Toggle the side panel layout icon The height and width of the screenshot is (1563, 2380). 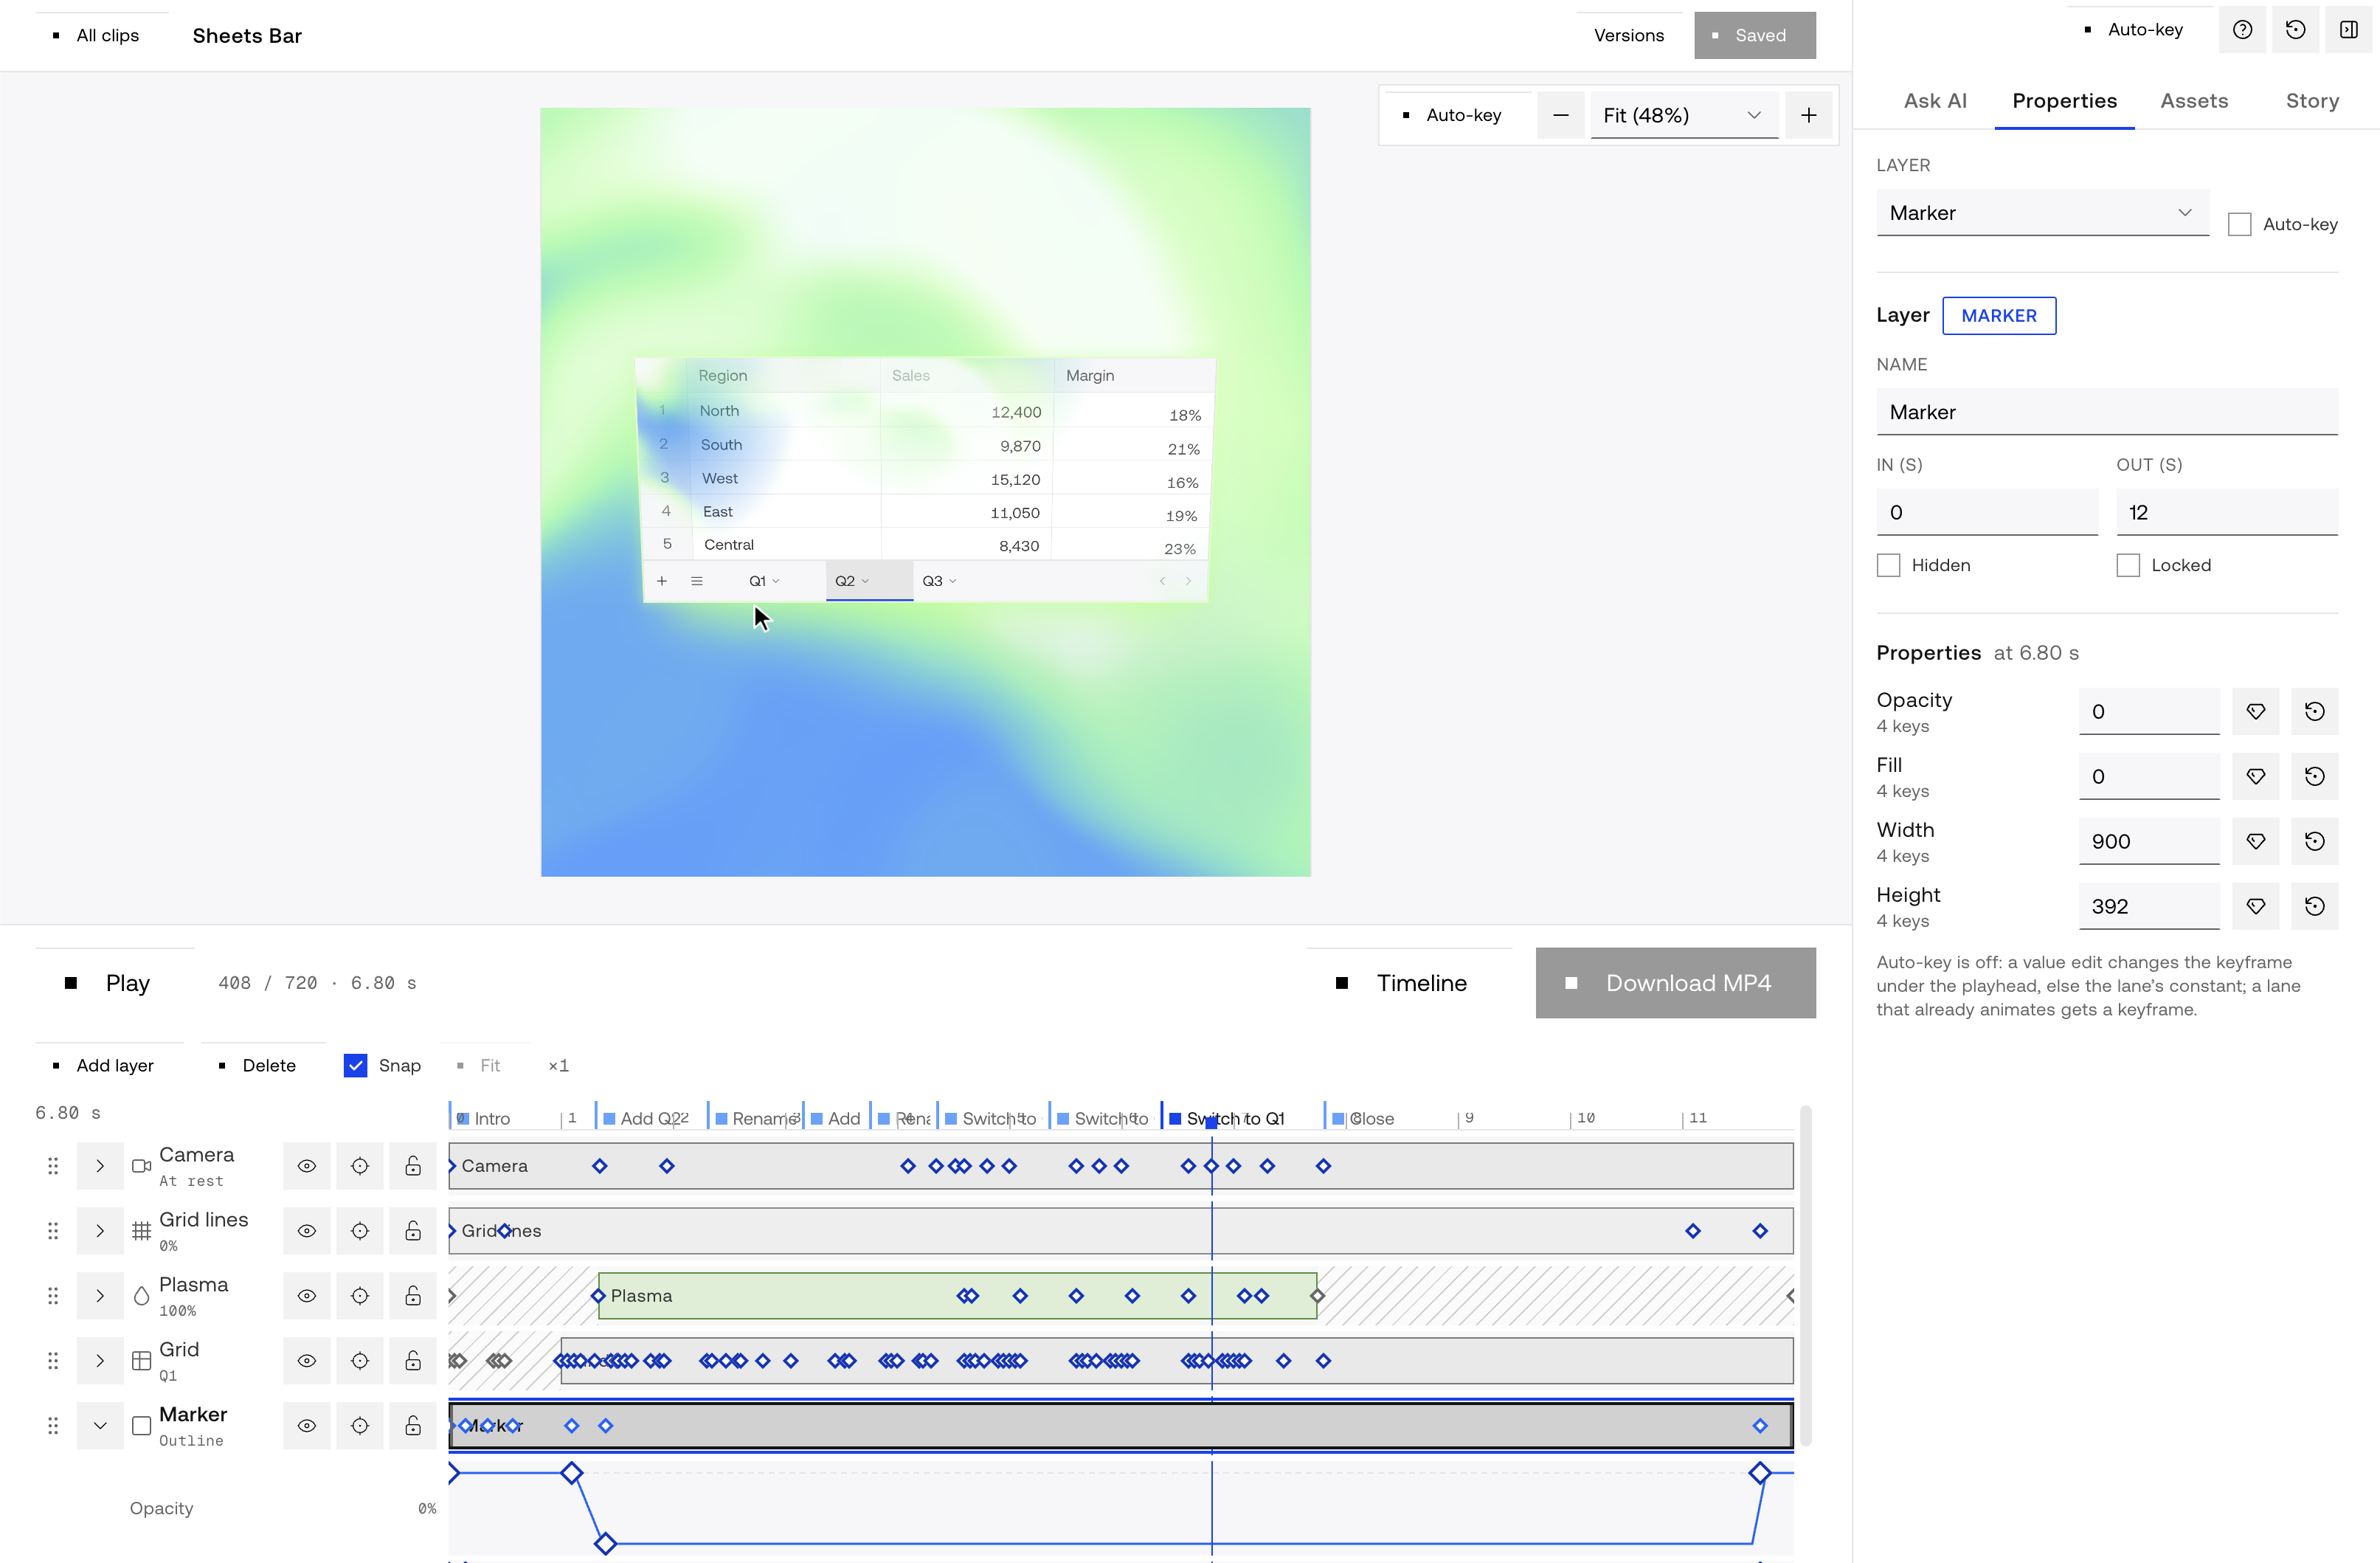coord(2348,30)
